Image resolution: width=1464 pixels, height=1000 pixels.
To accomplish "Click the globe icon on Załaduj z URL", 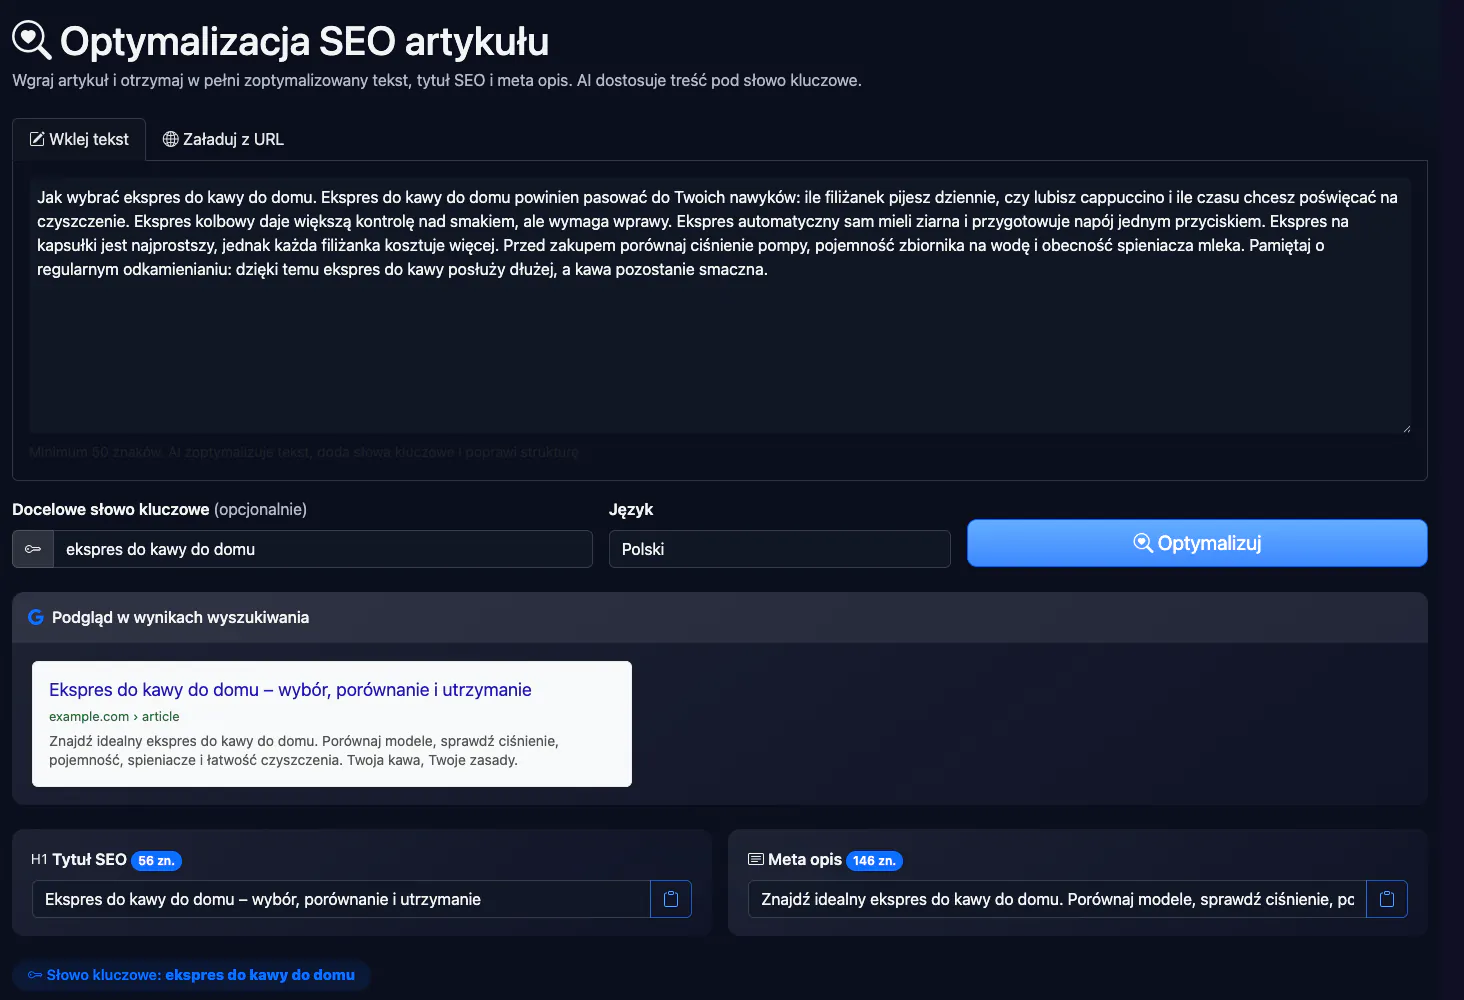I will [x=171, y=139].
